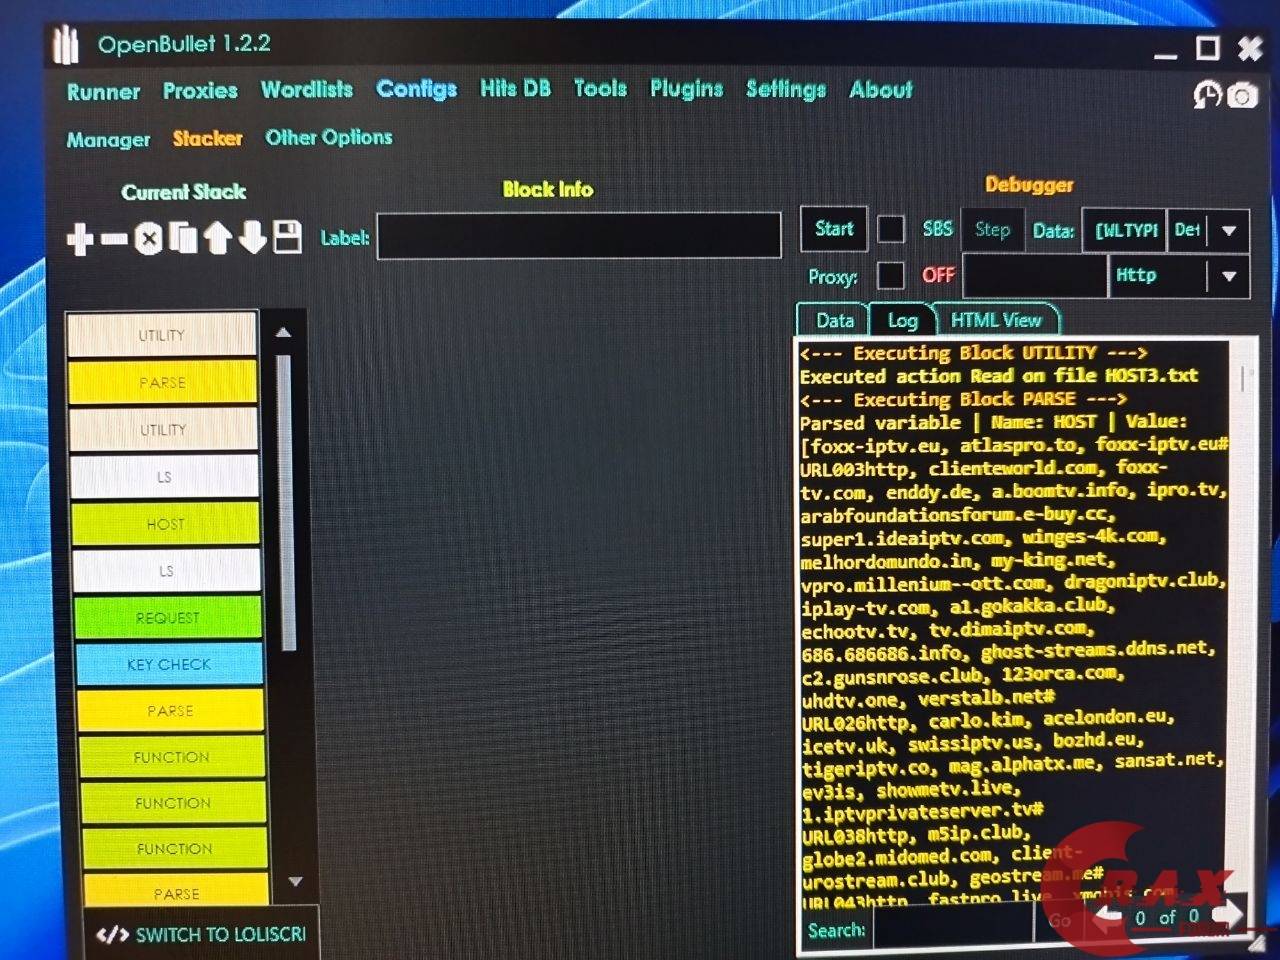Click the 'Executing Block PARSE' log line
This screenshot has width=1280, height=960.
(963, 399)
